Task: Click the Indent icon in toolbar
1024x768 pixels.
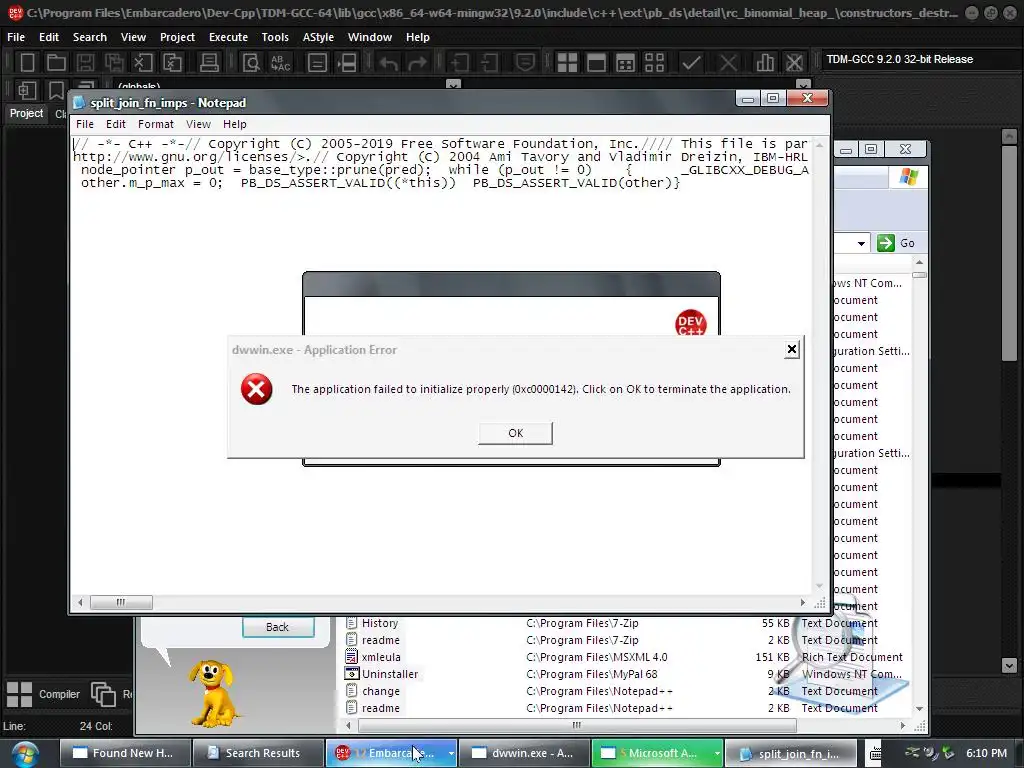Action: pos(459,63)
